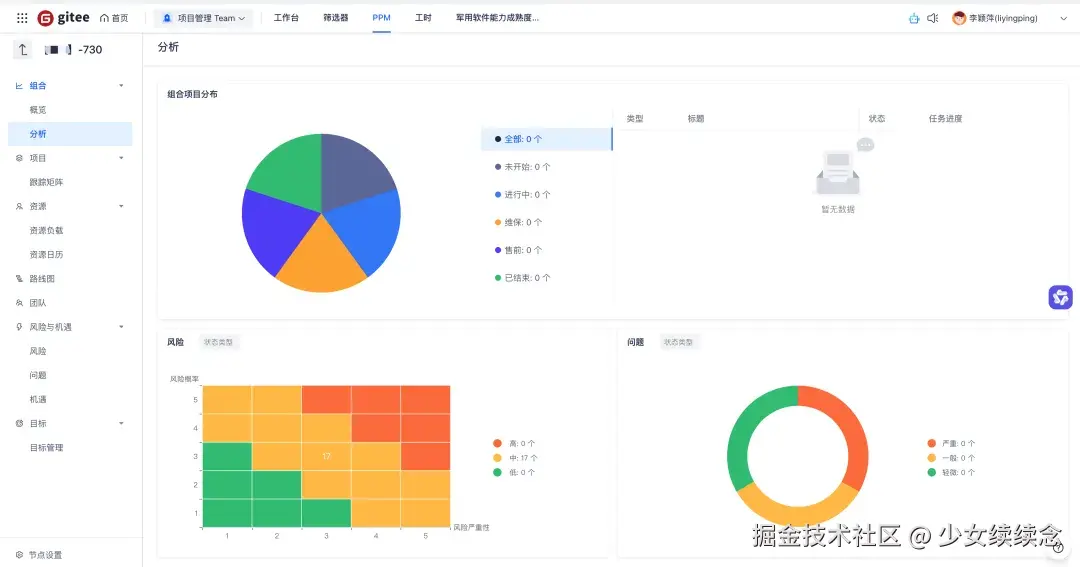Image resolution: width=1080 pixels, height=567 pixels.
Task: Open the 状态类型 dropdown in 风险 panel
Action: pos(218,342)
